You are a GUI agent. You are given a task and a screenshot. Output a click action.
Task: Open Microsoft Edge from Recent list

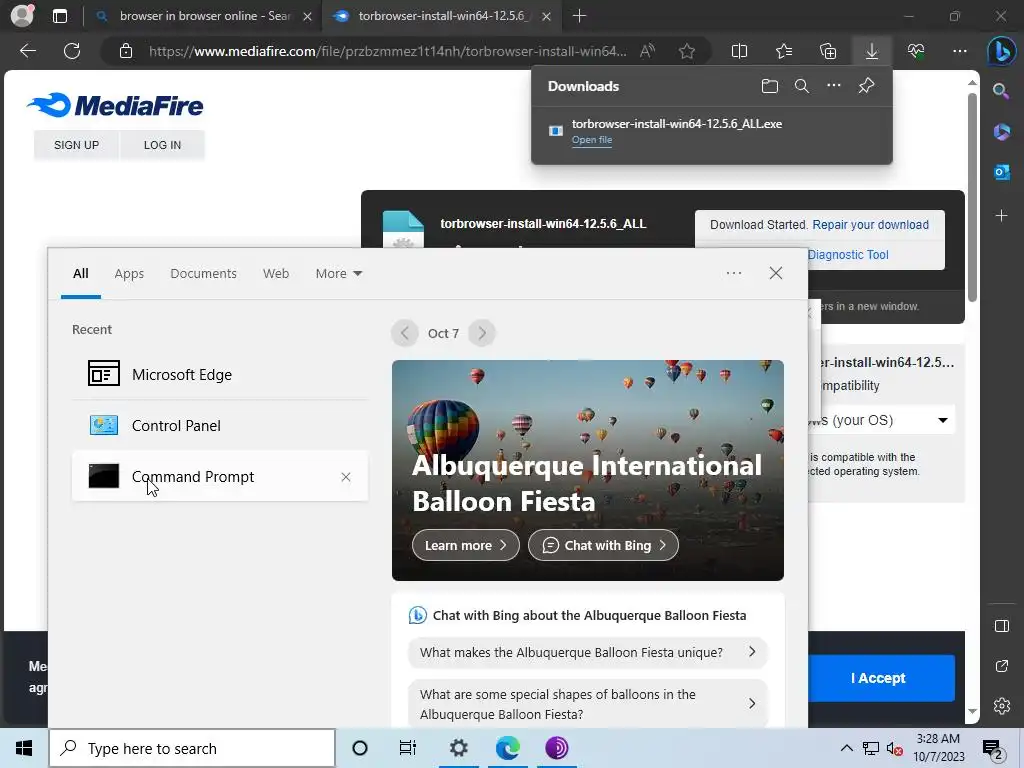(x=219, y=374)
